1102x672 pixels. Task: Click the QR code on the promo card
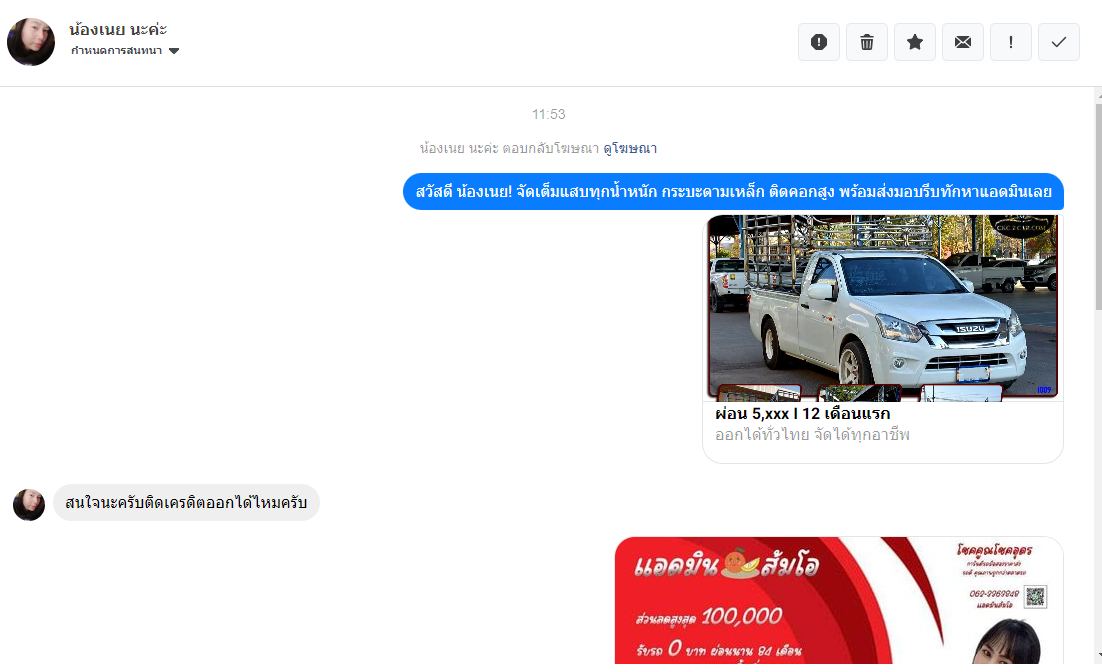(x=1035, y=597)
